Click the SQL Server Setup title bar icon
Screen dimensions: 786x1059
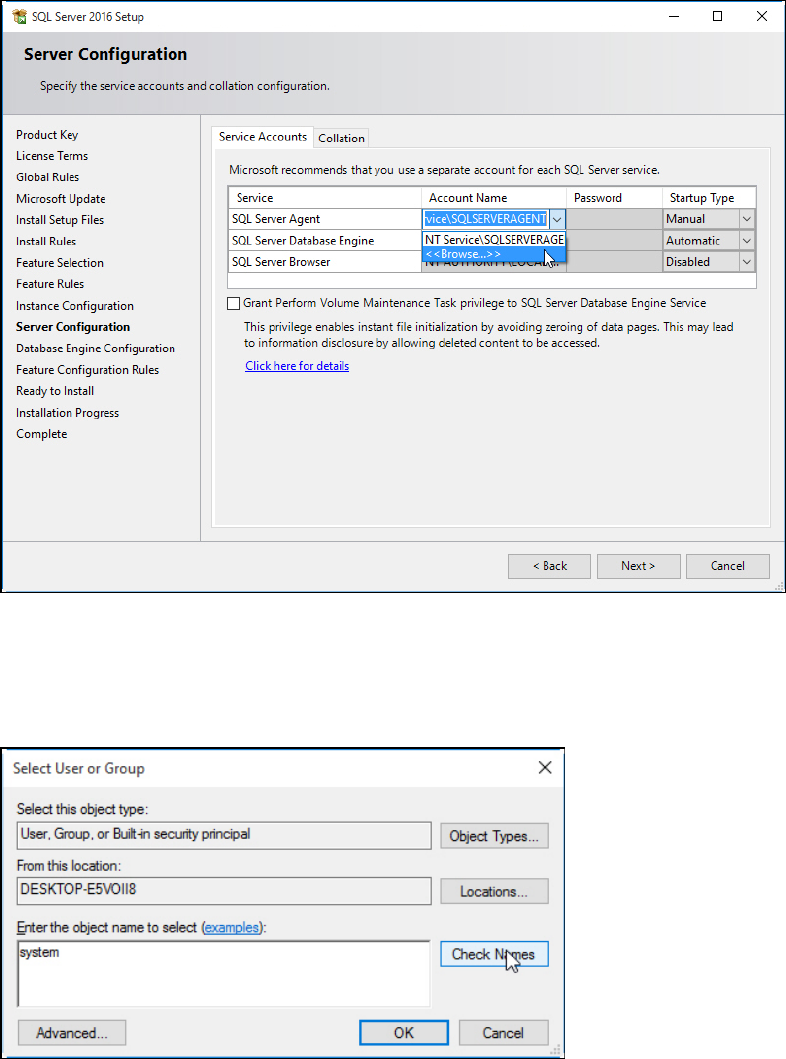tap(19, 16)
